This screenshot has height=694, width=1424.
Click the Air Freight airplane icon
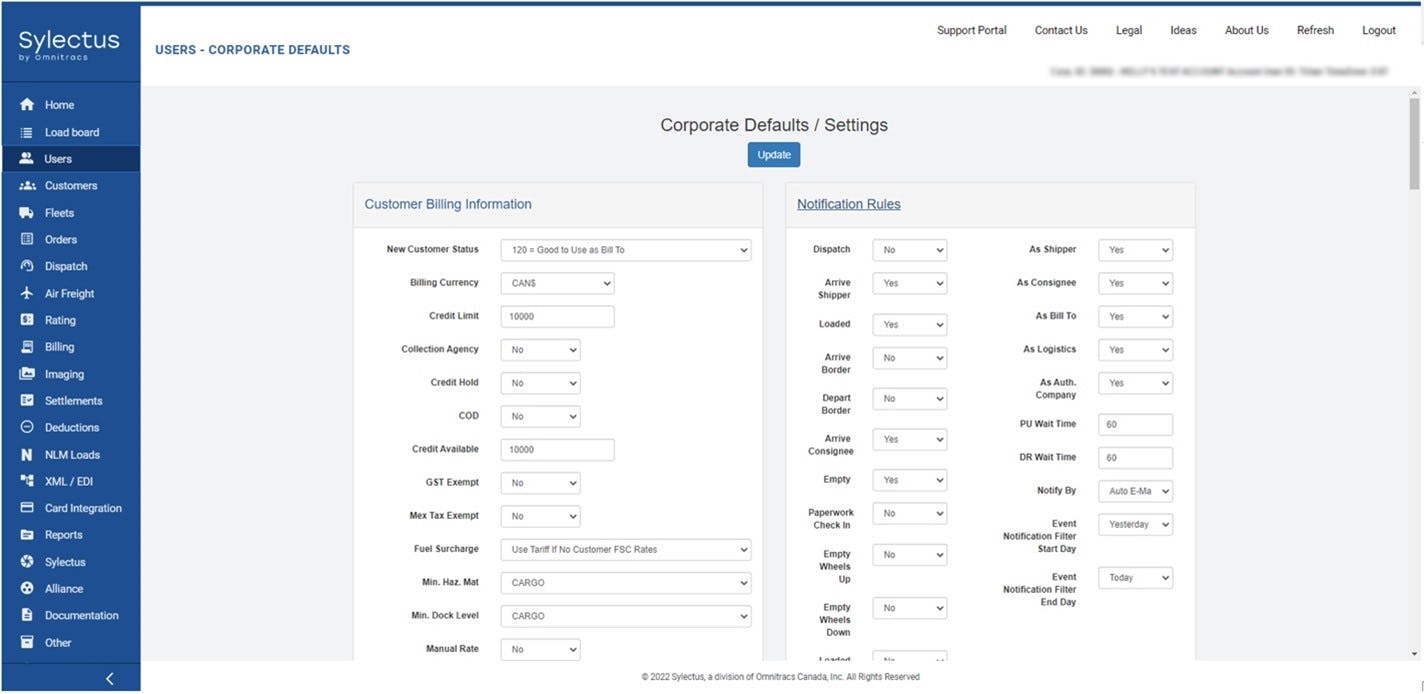pos(27,293)
